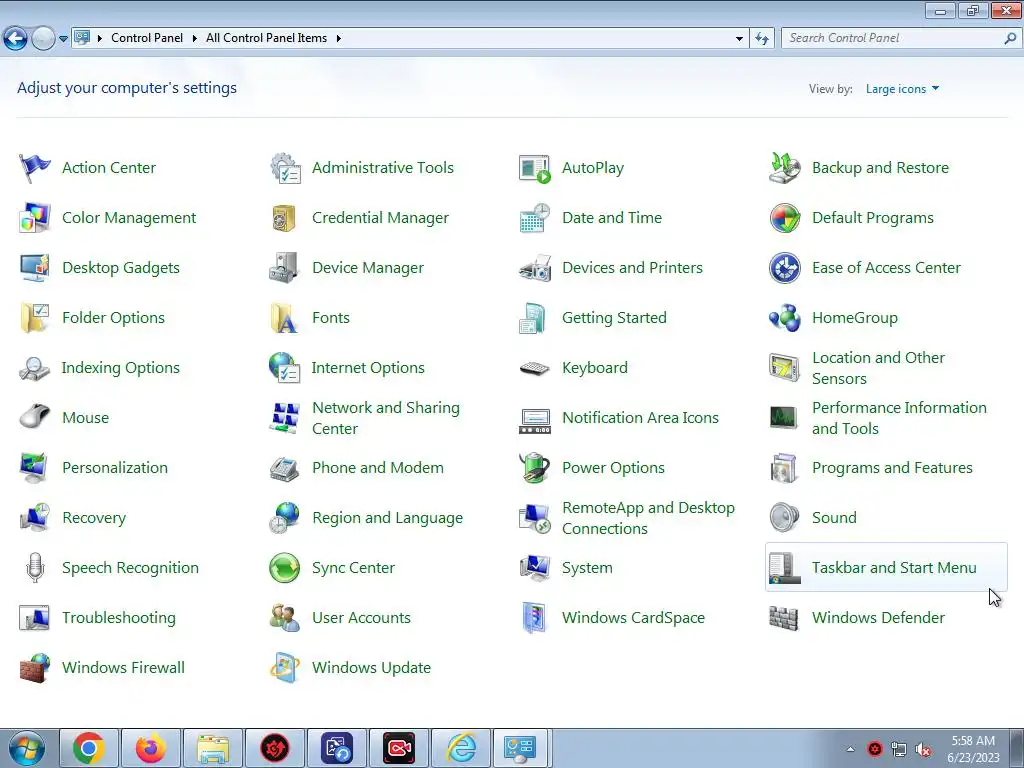Click the Folder Options icon
Image resolution: width=1024 pixels, height=768 pixels.
[35, 318]
